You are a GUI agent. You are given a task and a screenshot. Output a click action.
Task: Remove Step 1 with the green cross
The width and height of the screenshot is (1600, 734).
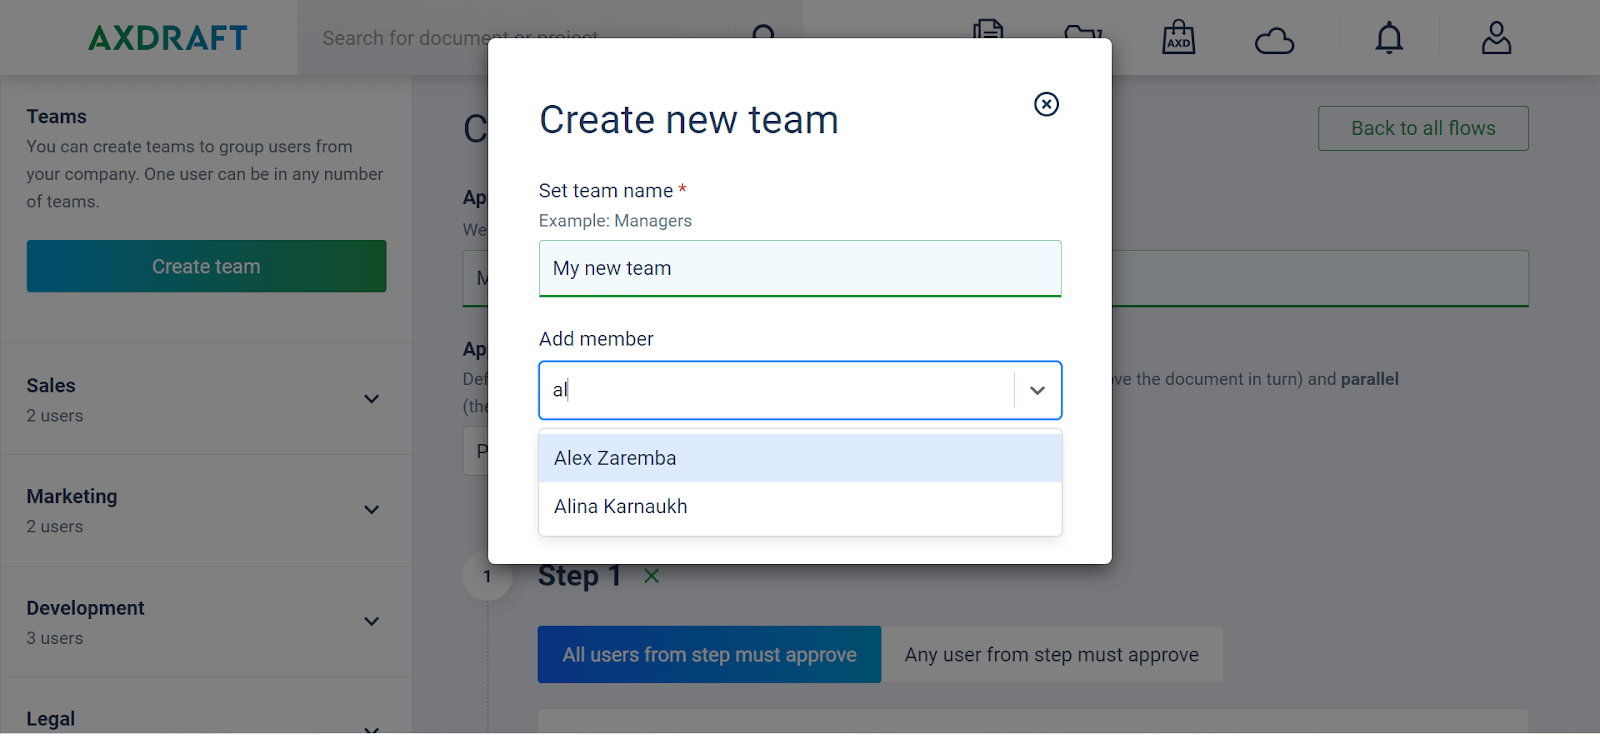coord(652,576)
